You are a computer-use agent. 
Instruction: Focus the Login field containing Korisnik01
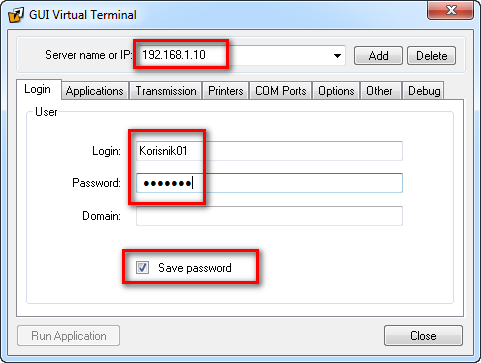tap(269, 151)
